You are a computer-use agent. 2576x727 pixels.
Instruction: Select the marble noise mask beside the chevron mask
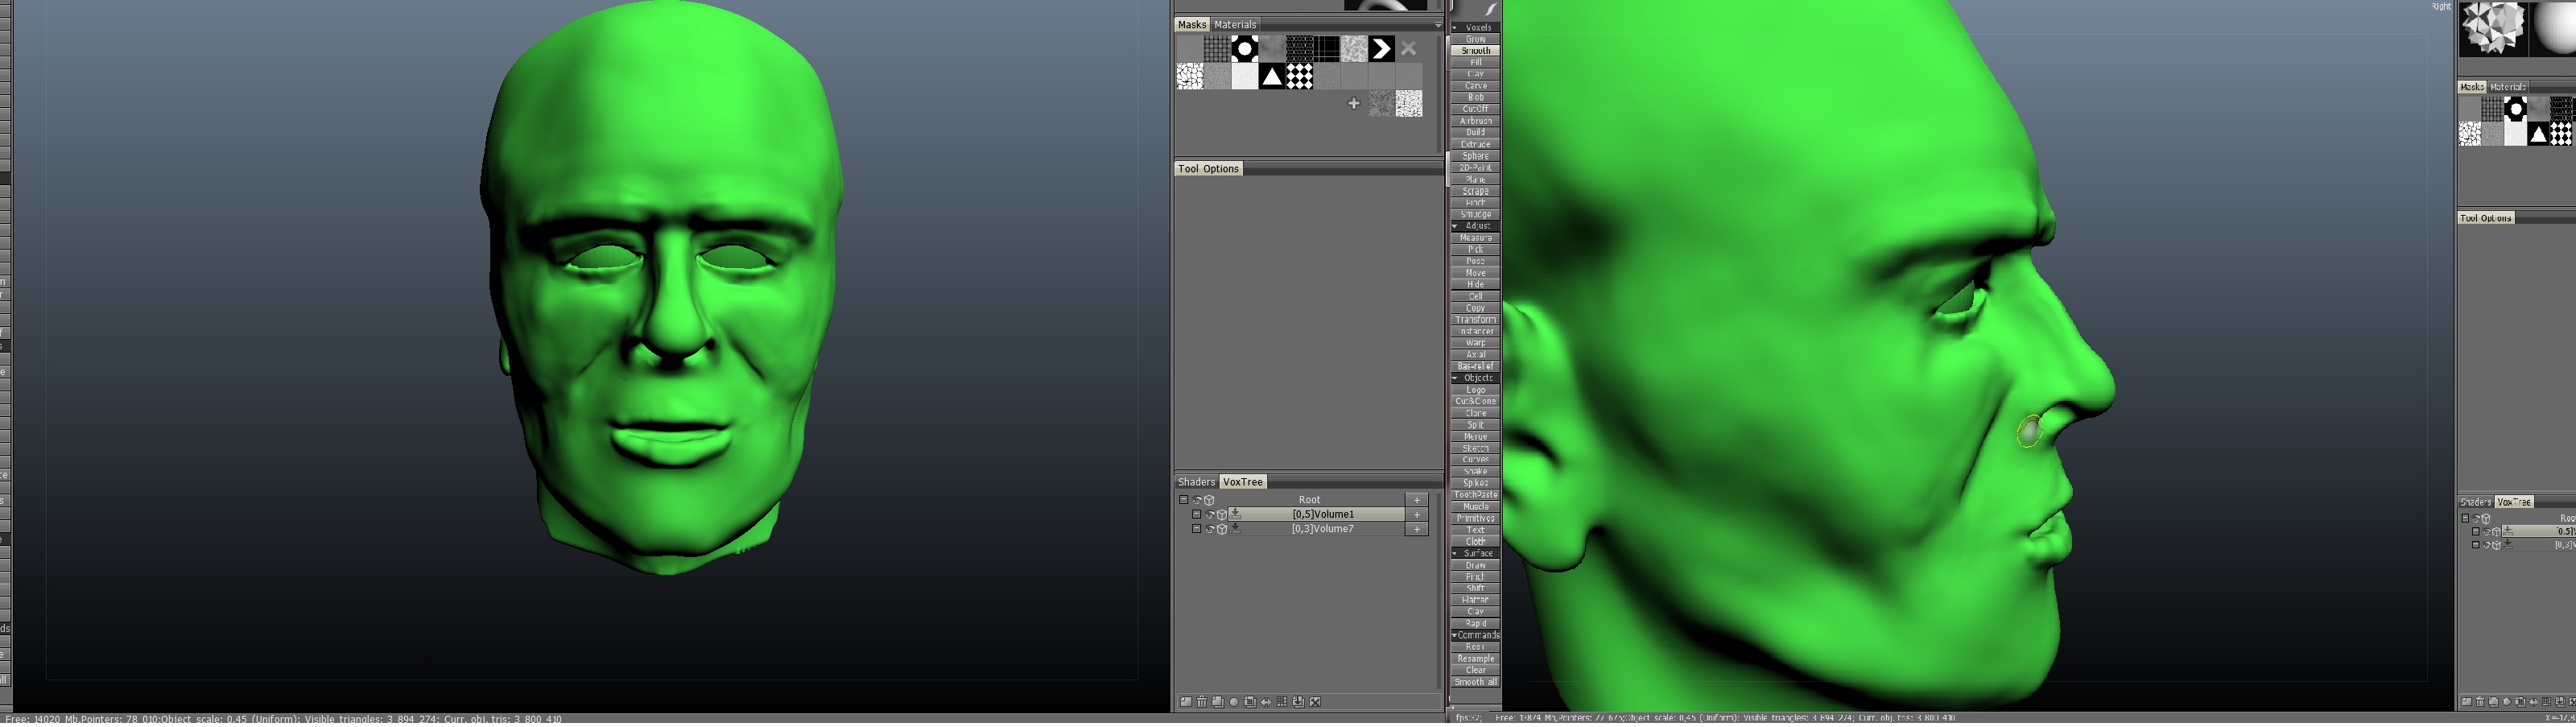pos(1354,48)
